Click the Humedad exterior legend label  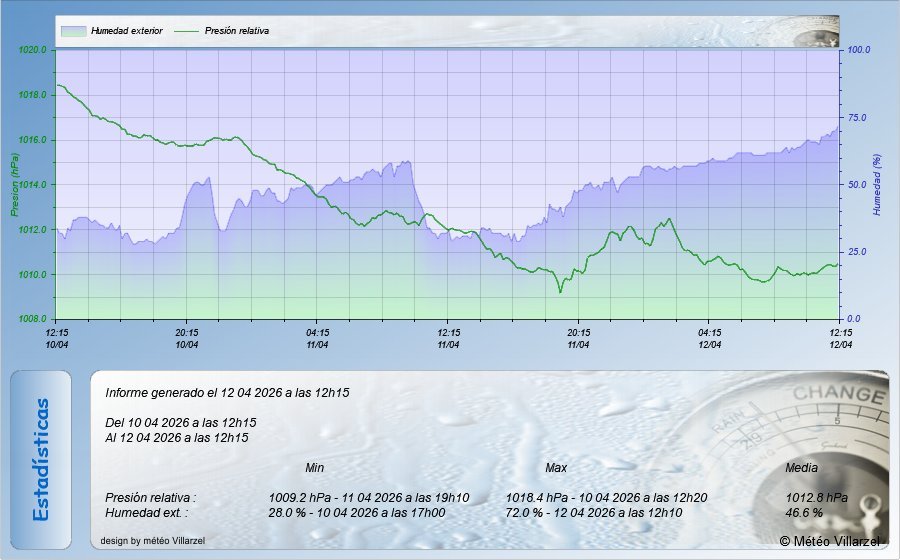pyautogui.click(x=126, y=31)
